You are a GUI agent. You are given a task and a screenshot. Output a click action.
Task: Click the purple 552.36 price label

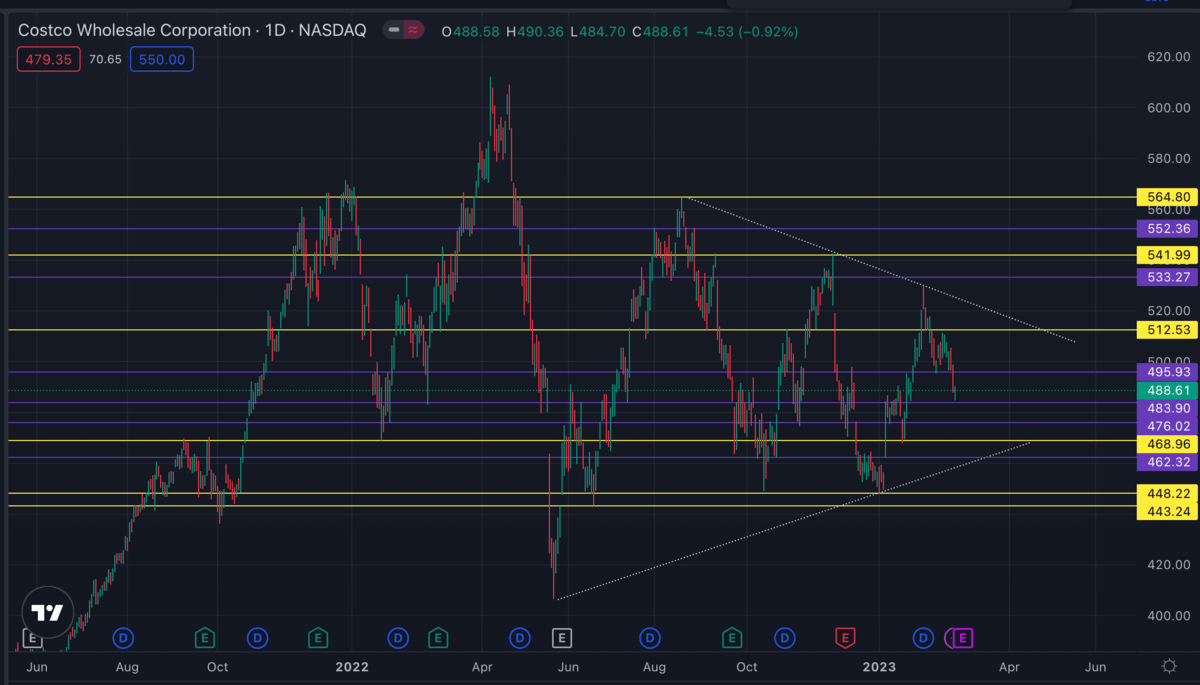tap(1167, 229)
